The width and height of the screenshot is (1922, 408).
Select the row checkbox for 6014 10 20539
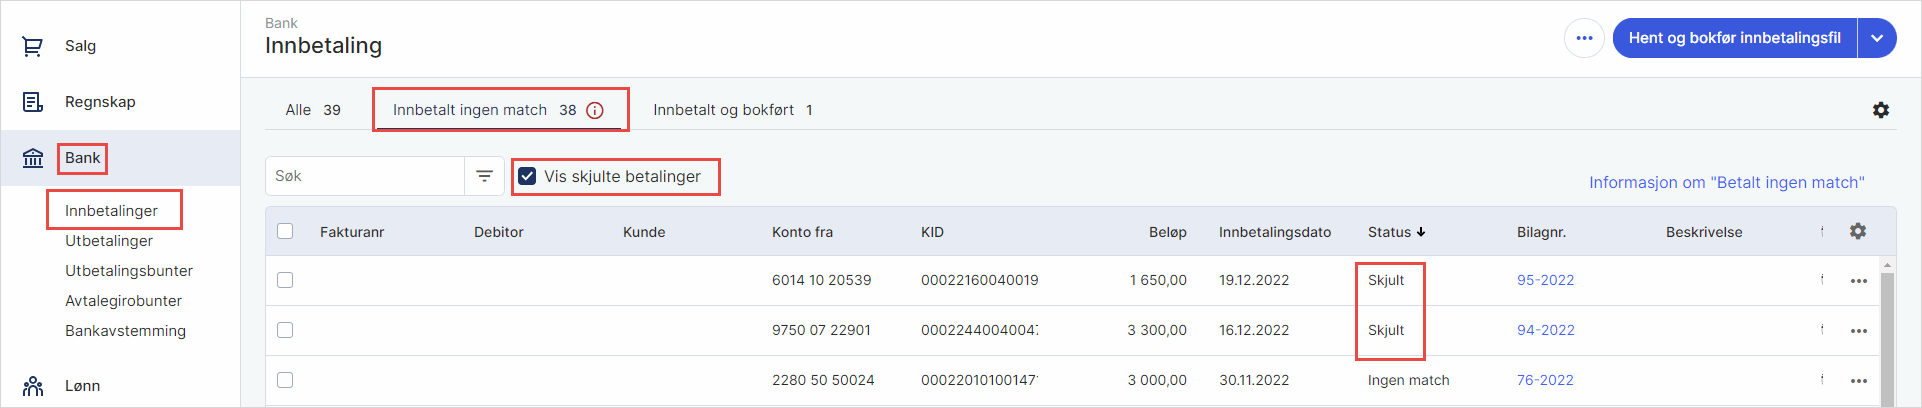(x=285, y=280)
